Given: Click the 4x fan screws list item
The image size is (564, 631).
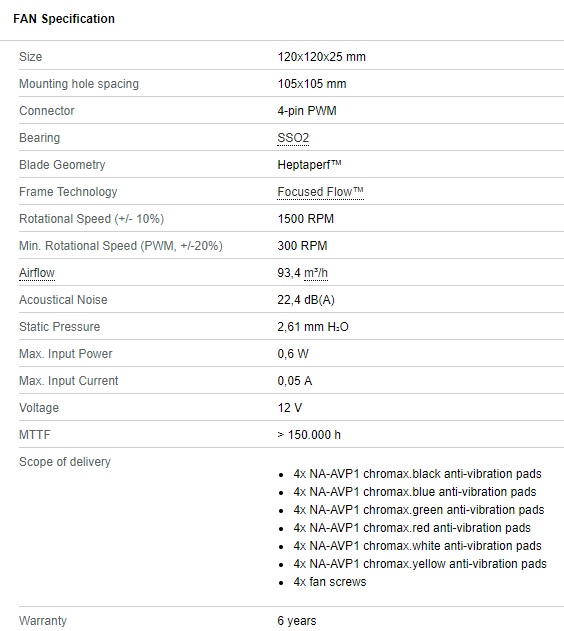Looking at the screenshot, I should tap(329, 582).
